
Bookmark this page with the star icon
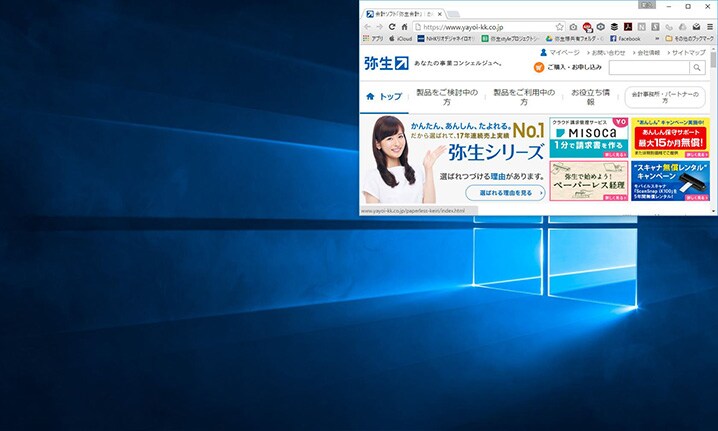560,27
